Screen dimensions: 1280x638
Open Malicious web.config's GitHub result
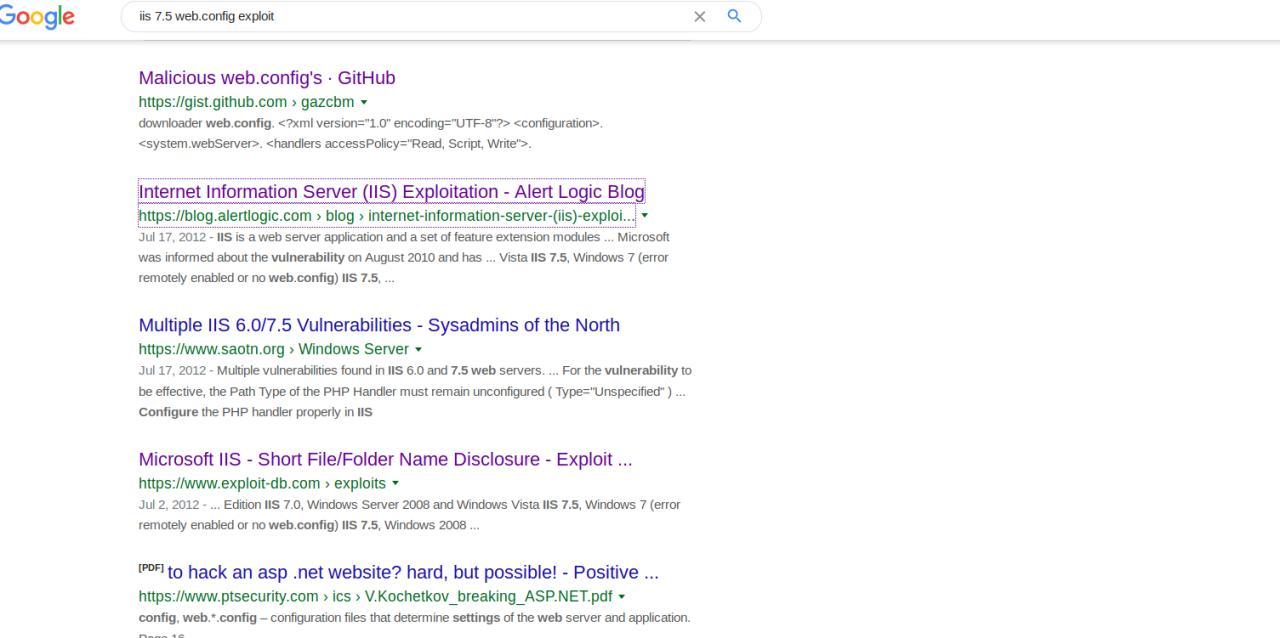click(x=267, y=78)
